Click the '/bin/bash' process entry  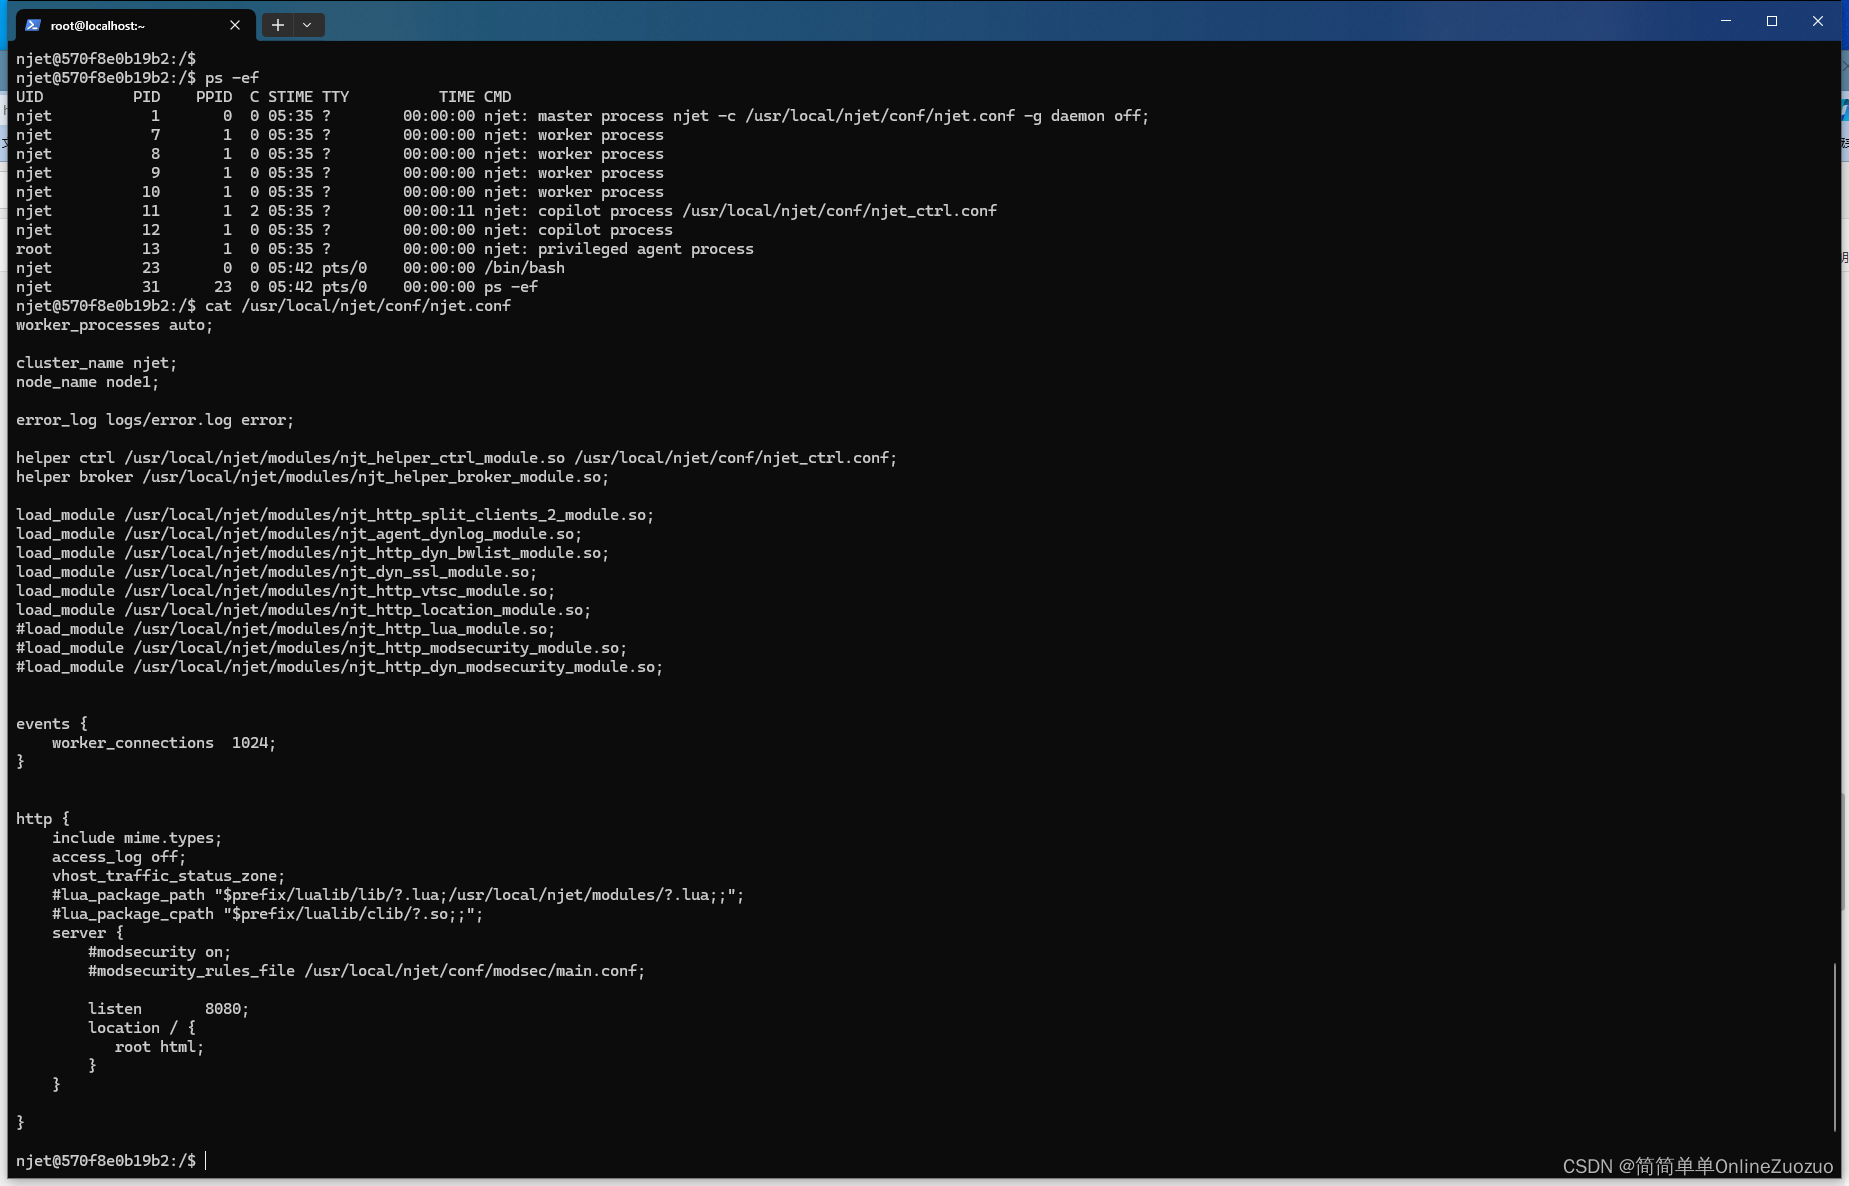coord(290,268)
